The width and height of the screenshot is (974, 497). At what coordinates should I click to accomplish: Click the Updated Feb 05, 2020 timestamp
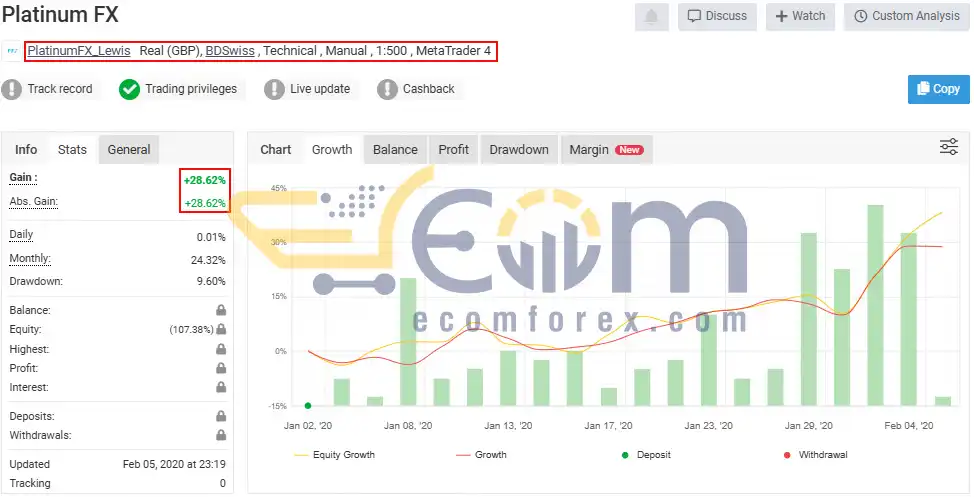tap(174, 464)
